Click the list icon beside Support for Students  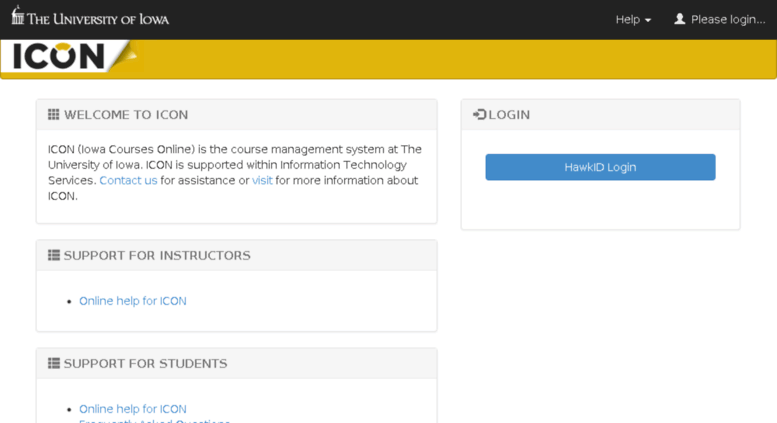pyautogui.click(x=54, y=363)
